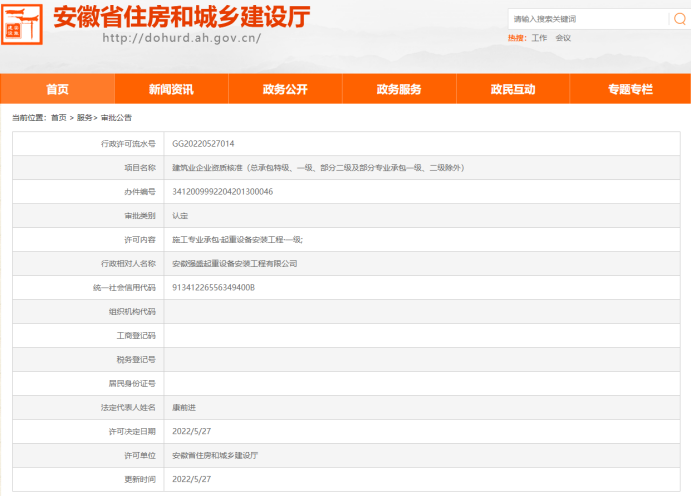Click the case number 341200999220420130​0046 cell
The image size is (692, 496).
tap(222, 191)
